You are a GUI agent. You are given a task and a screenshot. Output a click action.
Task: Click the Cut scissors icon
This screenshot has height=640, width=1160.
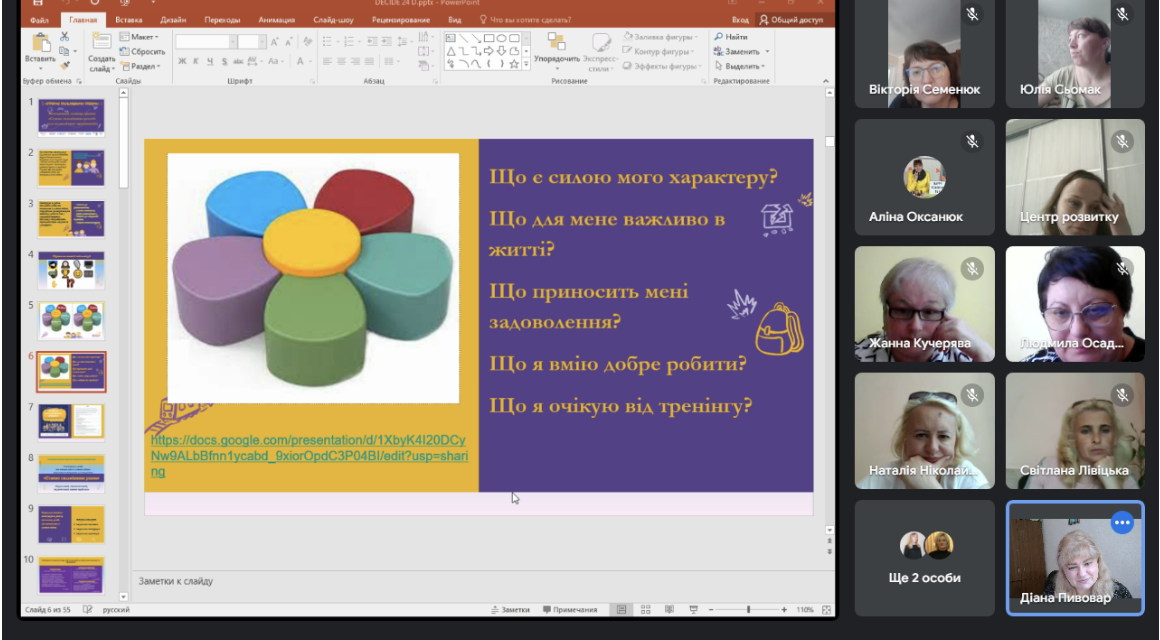pyautogui.click(x=64, y=37)
